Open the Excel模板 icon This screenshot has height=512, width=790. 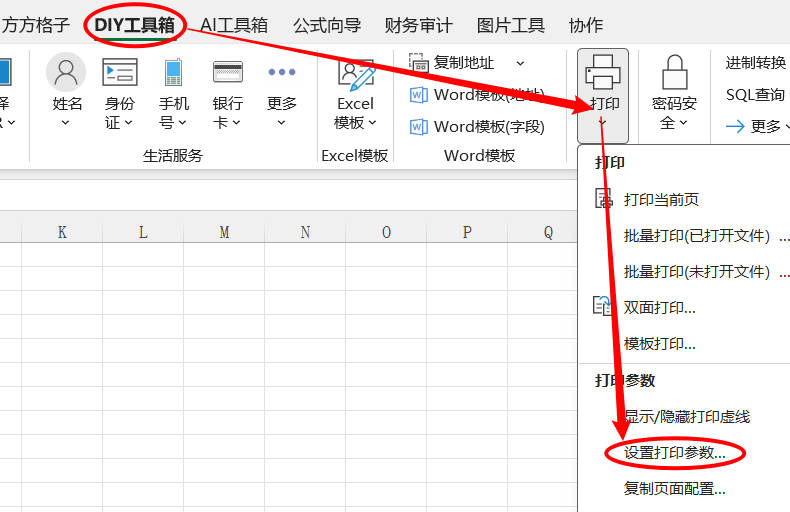coord(355,76)
